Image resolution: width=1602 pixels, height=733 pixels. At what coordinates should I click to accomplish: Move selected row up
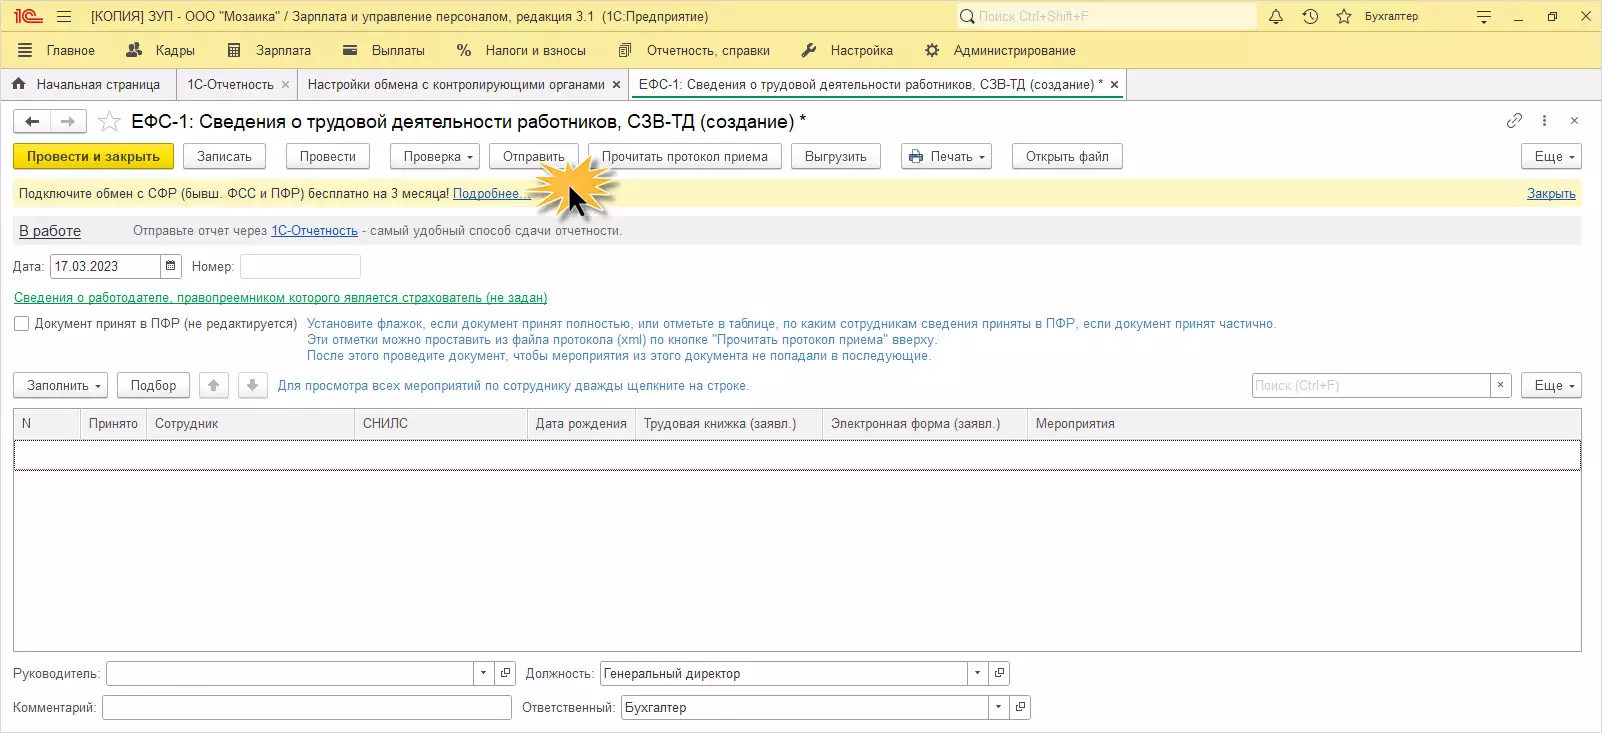pos(213,386)
